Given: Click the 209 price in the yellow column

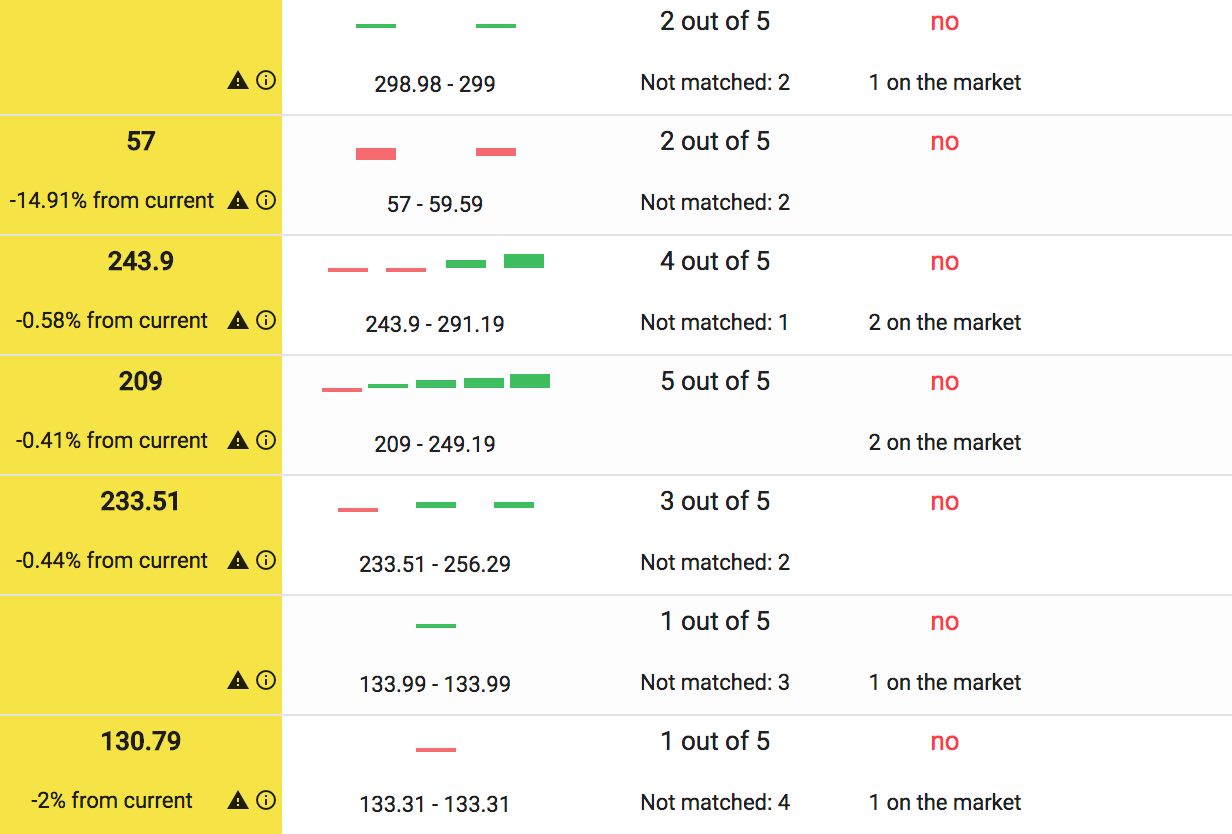Looking at the screenshot, I should pos(141,381).
